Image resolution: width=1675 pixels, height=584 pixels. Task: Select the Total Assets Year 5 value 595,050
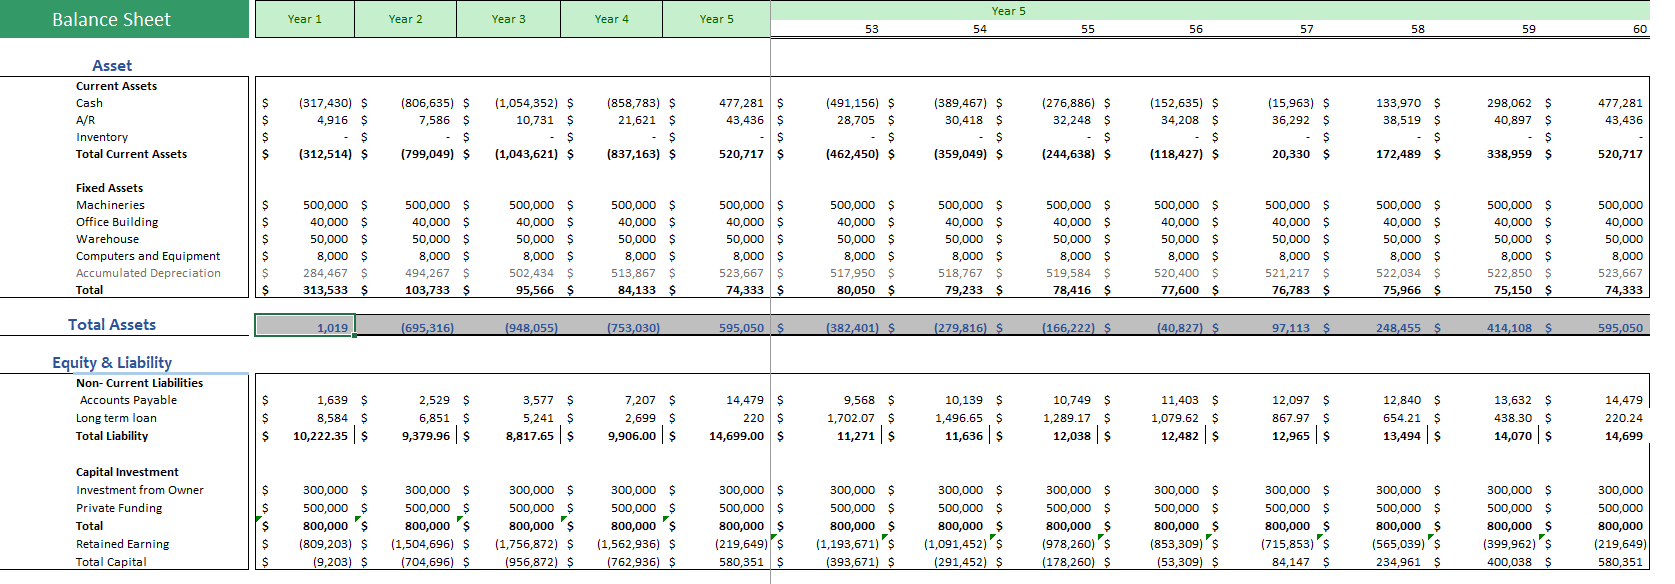741,328
